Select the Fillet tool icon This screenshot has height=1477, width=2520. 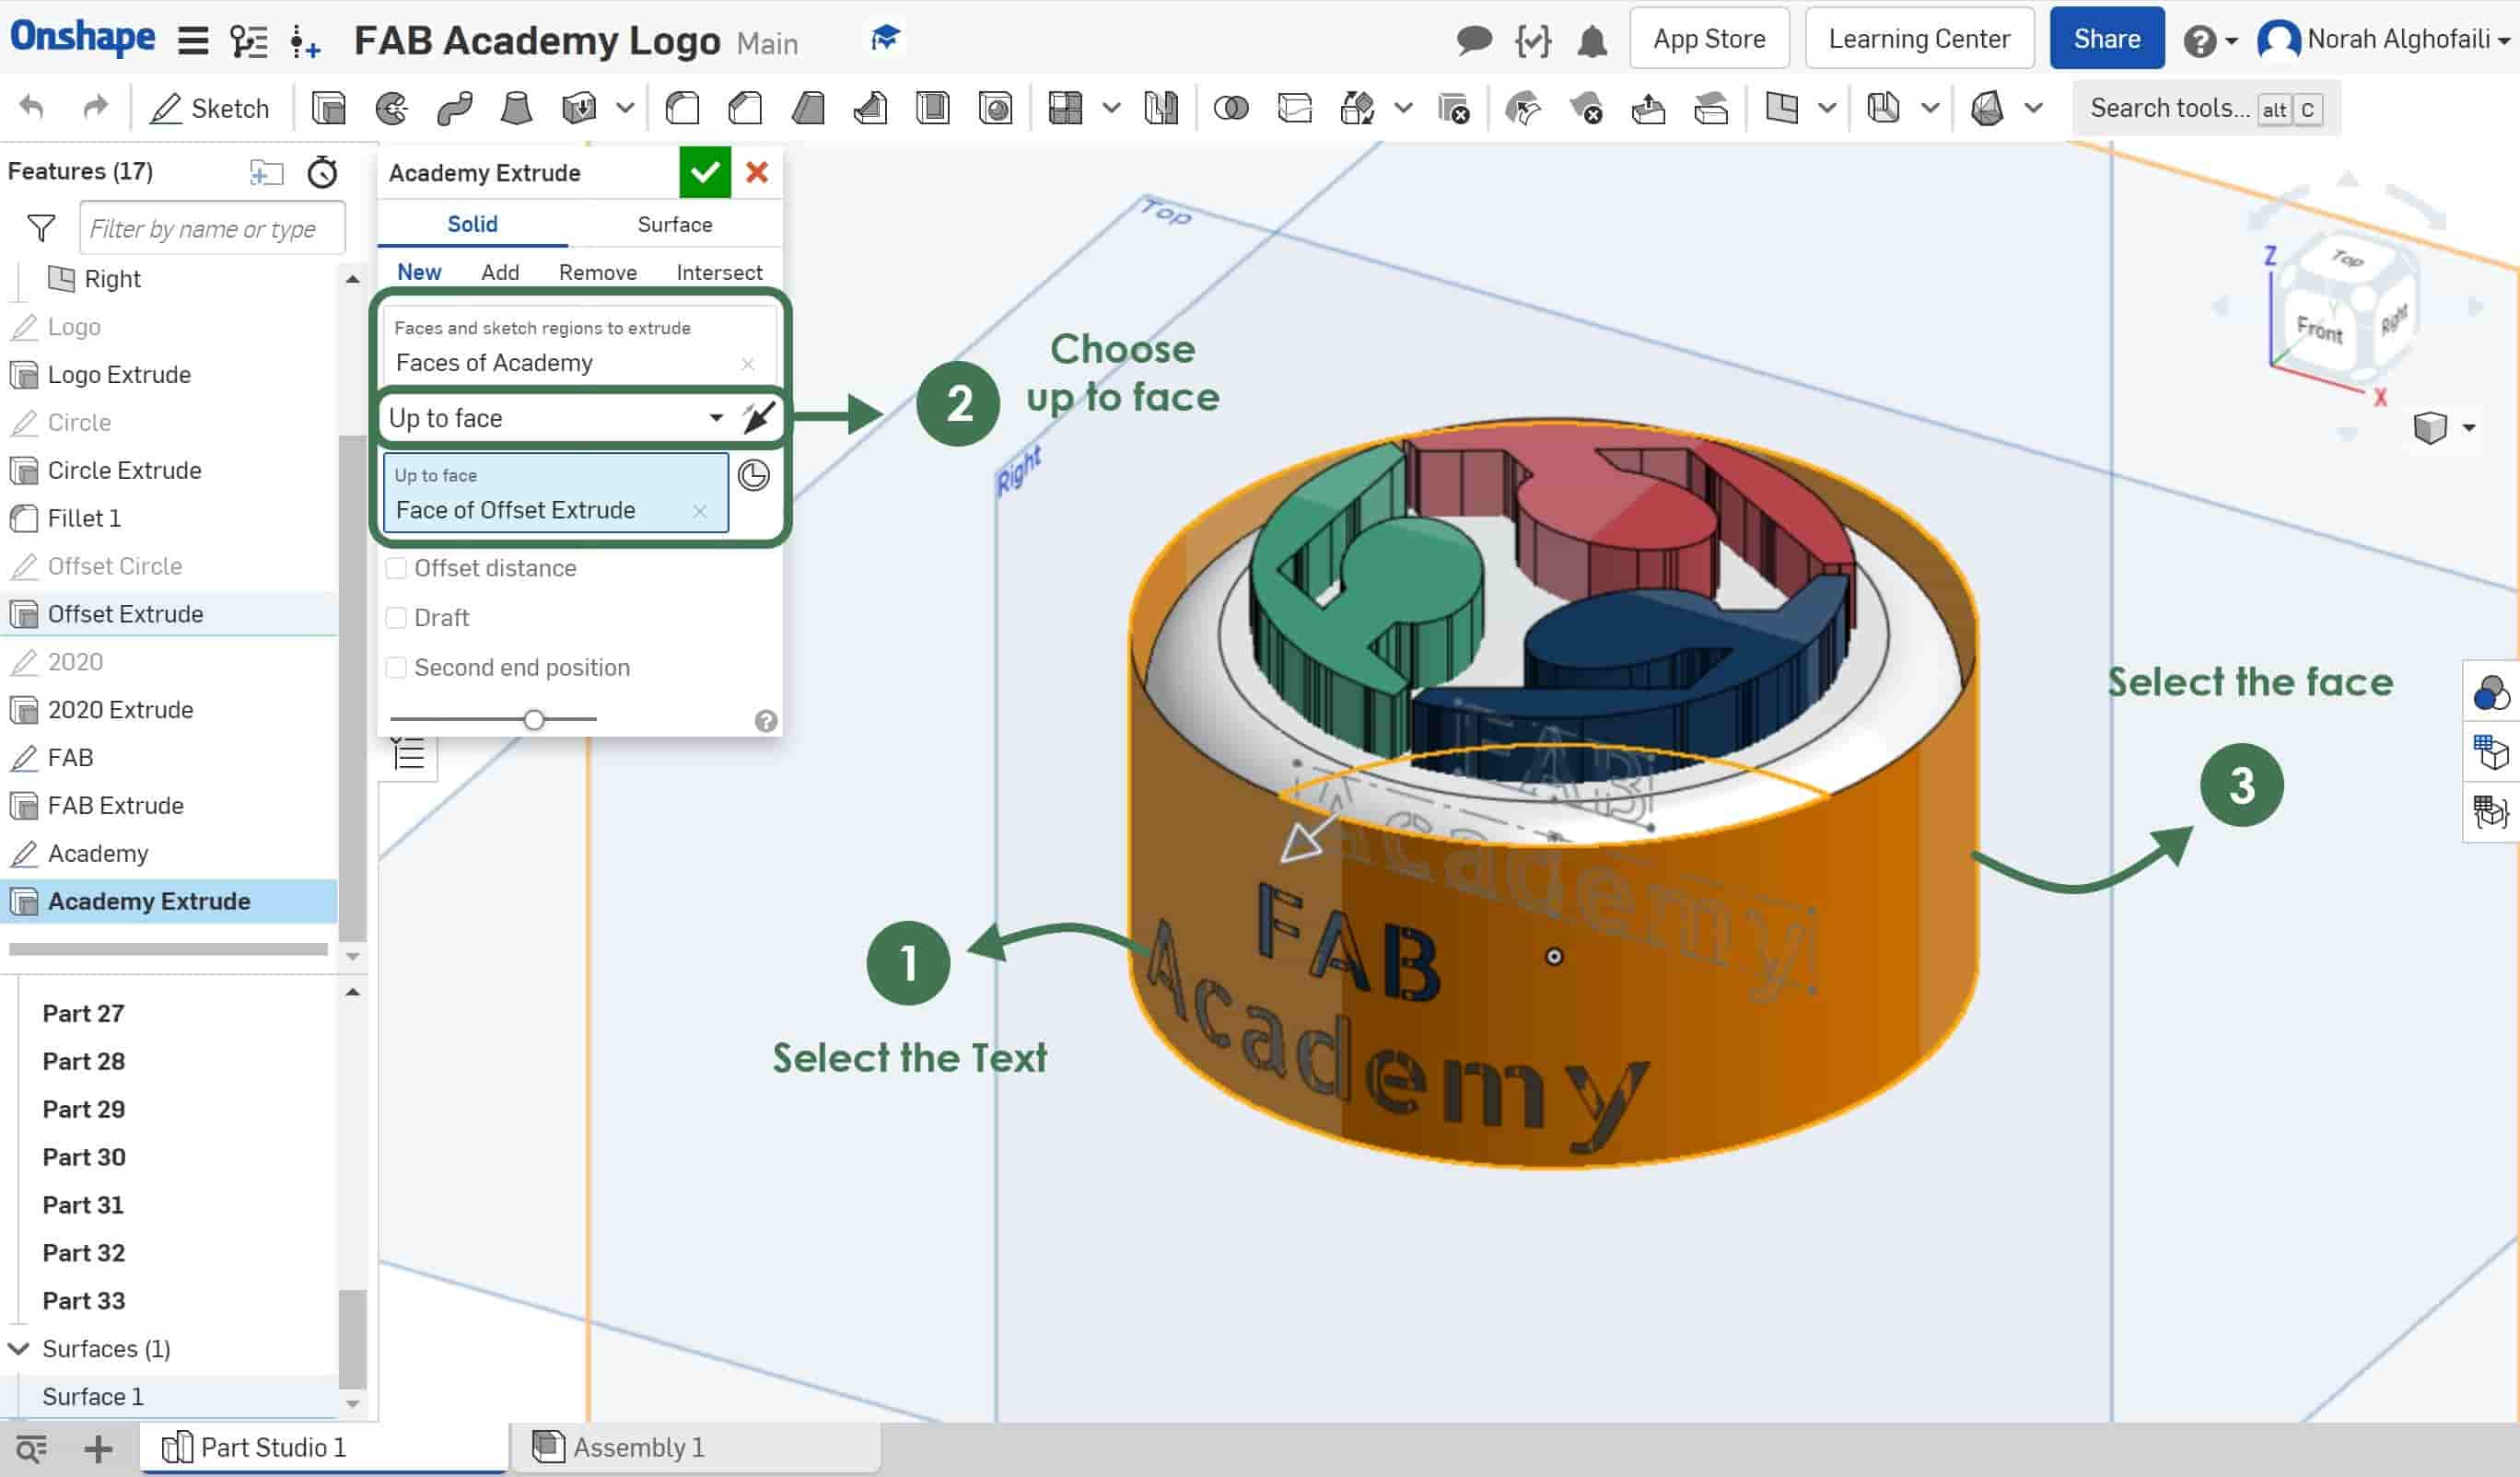pyautogui.click(x=682, y=107)
